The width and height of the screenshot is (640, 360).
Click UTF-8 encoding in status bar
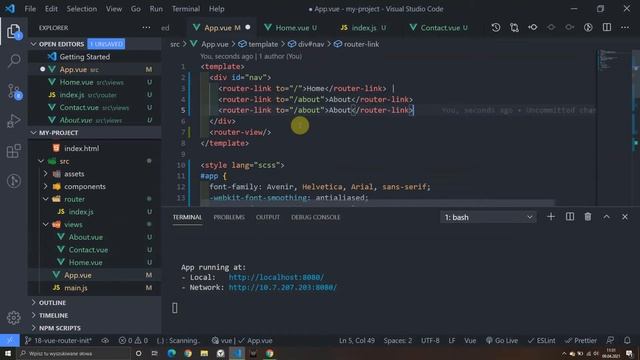tap(430, 340)
